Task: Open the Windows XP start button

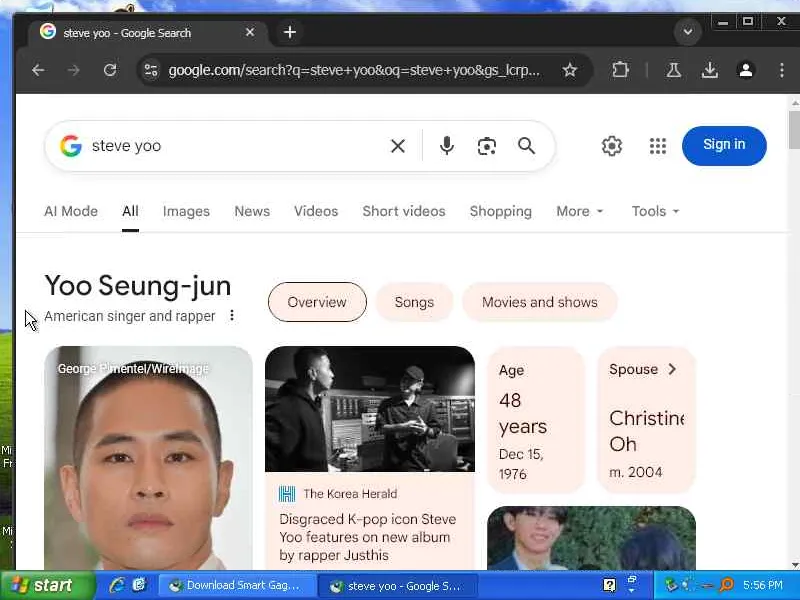Action: click(x=47, y=585)
